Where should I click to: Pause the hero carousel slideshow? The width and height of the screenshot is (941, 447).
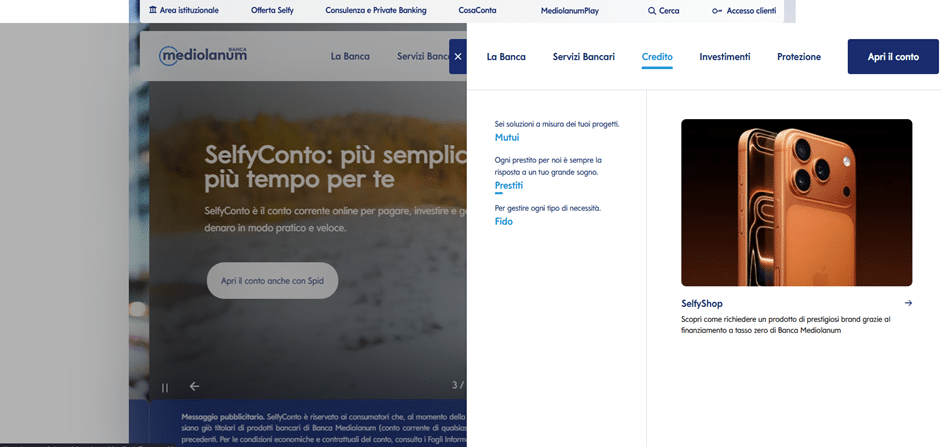click(165, 387)
